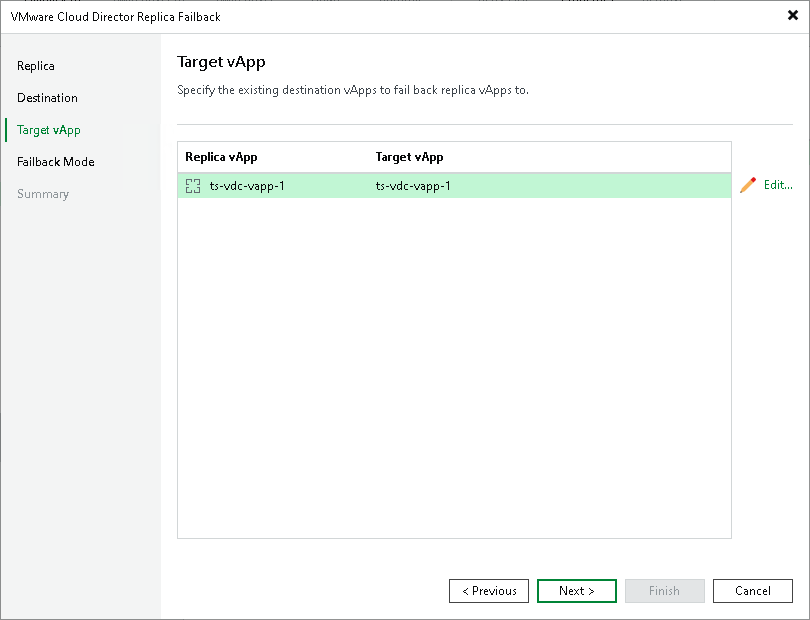Switch to the Failback Mode step
810x620 pixels.
pyautogui.click(x=56, y=162)
